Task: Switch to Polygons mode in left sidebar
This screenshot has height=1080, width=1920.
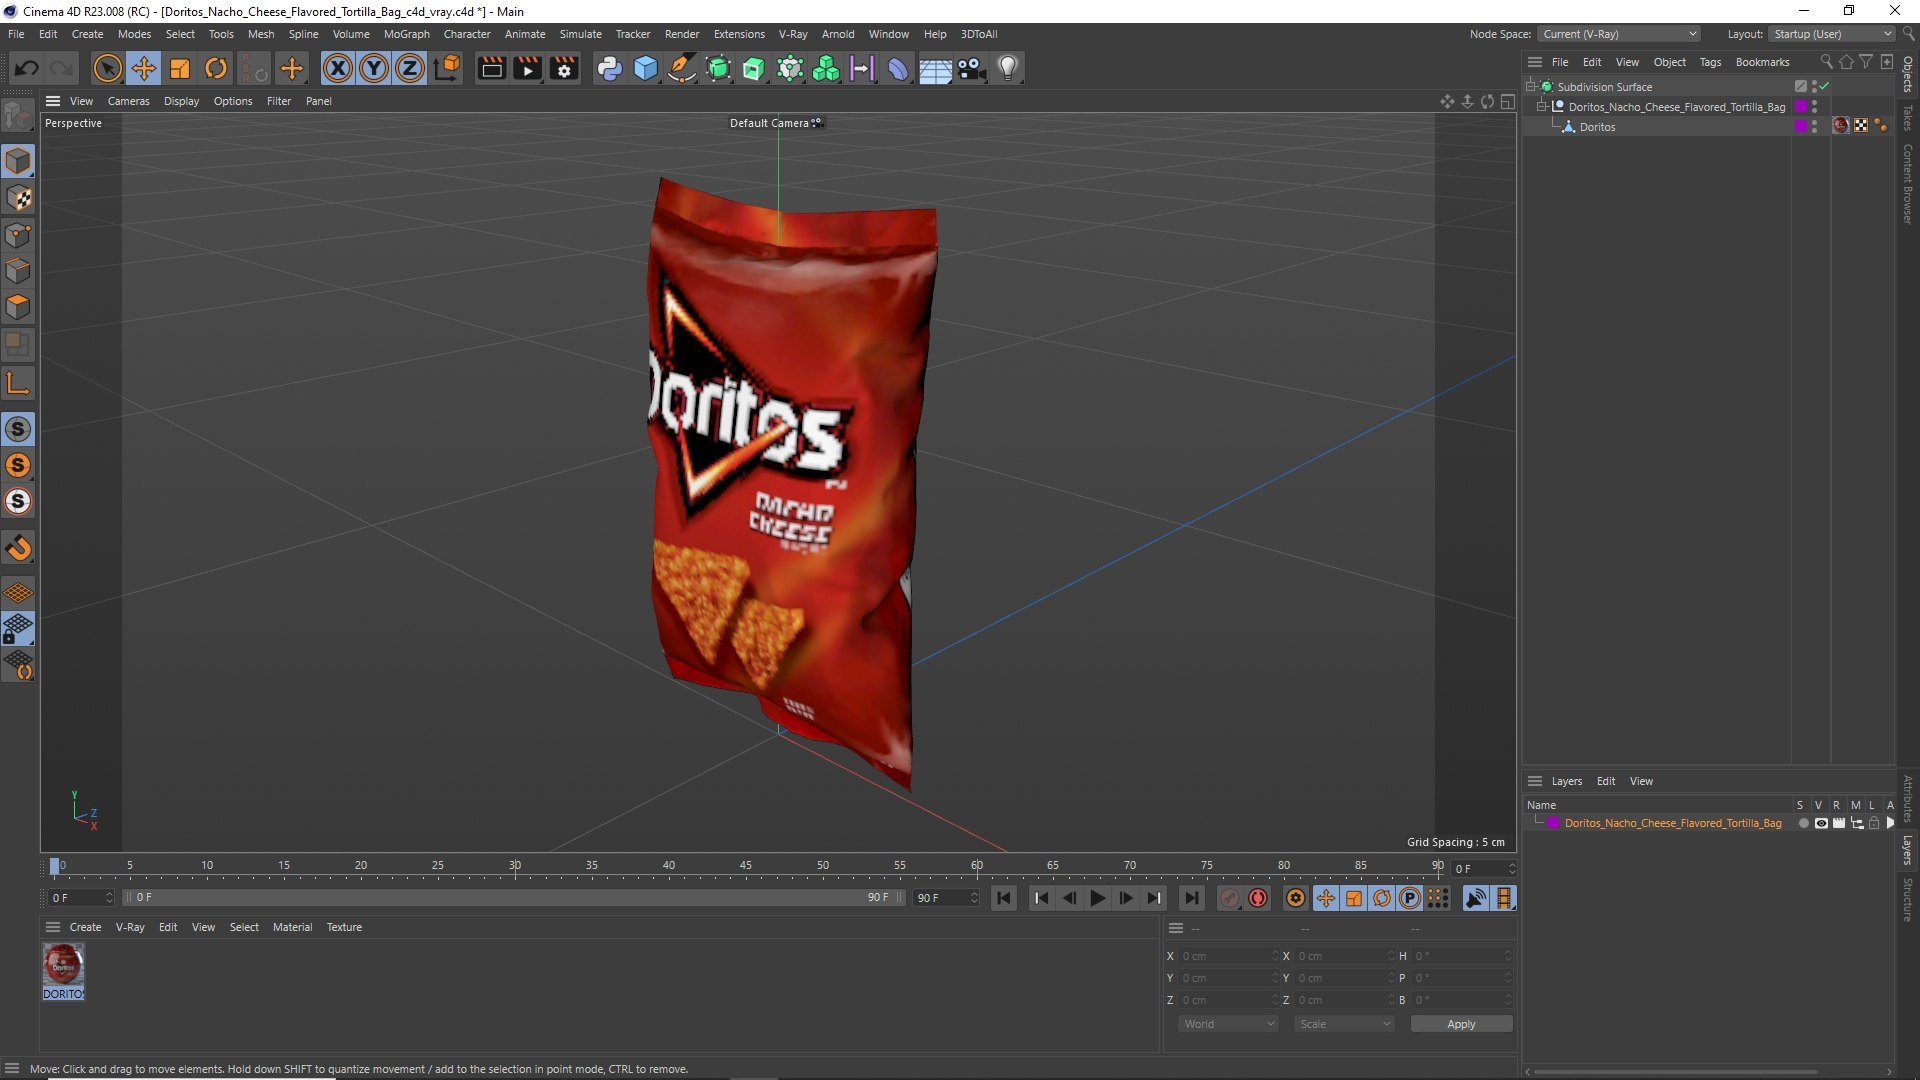Action: click(18, 307)
